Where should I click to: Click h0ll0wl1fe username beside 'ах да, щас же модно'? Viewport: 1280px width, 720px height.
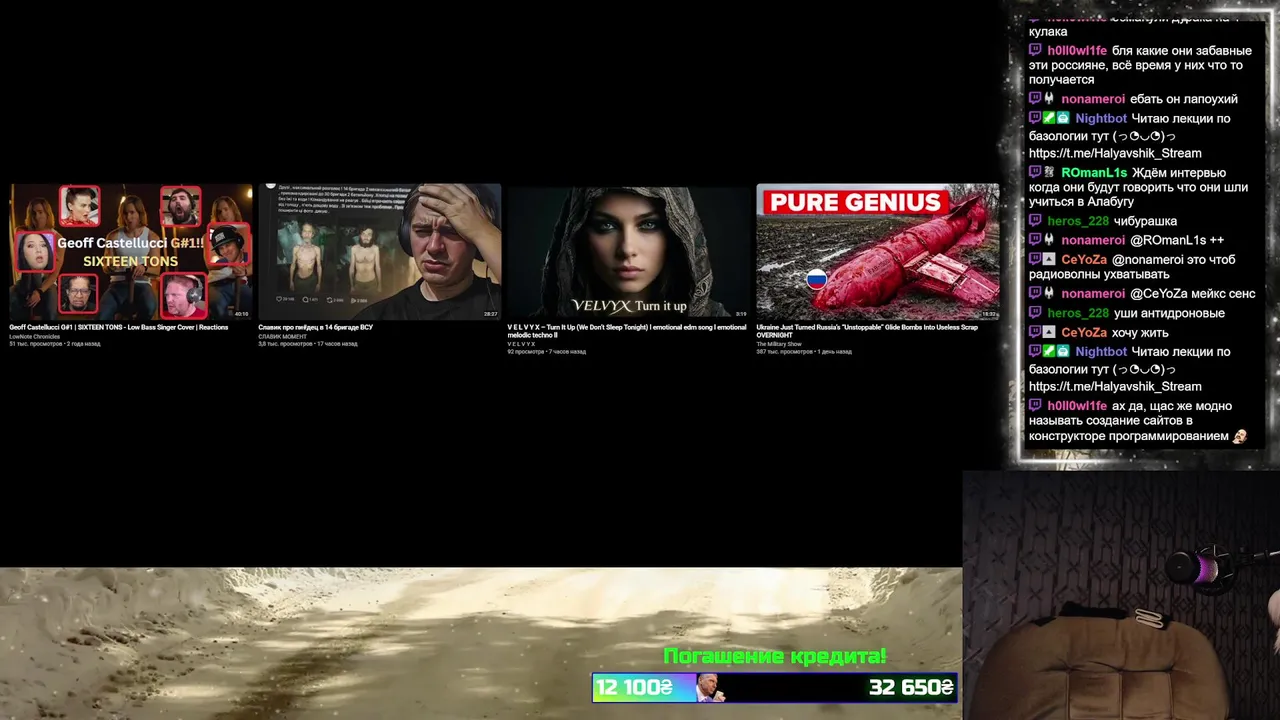click(1077, 406)
